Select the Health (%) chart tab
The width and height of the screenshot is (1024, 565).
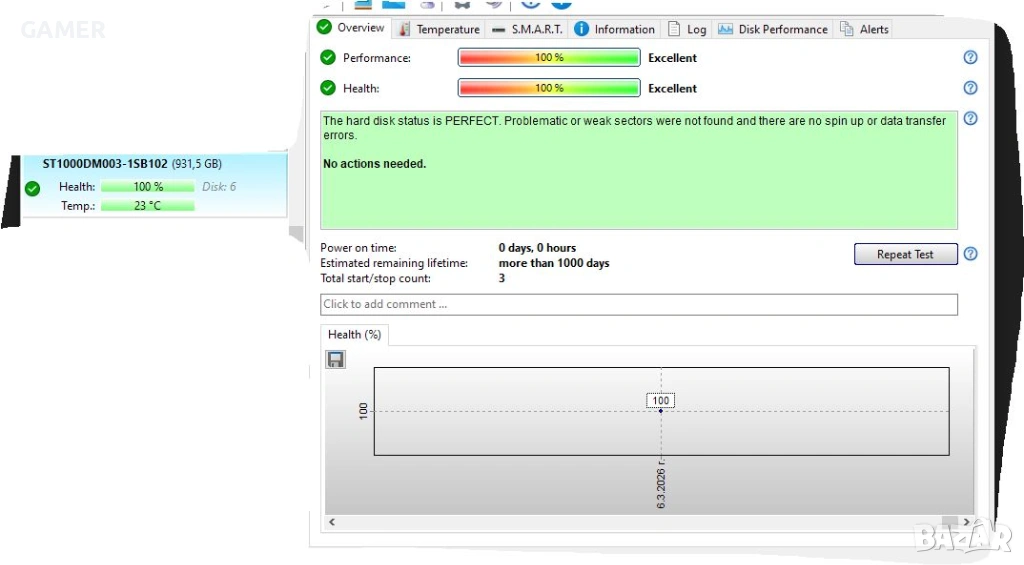coord(354,335)
